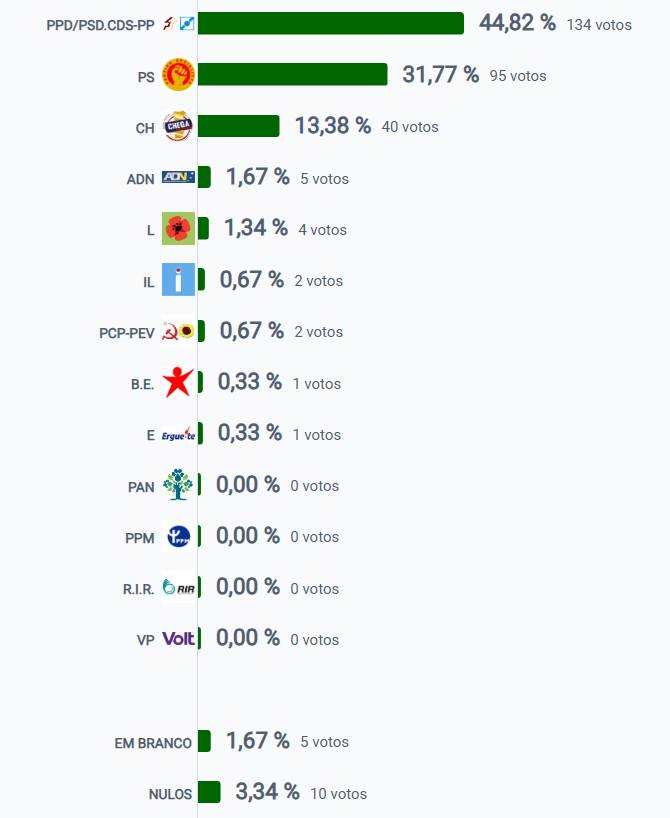This screenshot has height=818, width=670.
Task: Click the Volt purple logo
Action: [178, 639]
